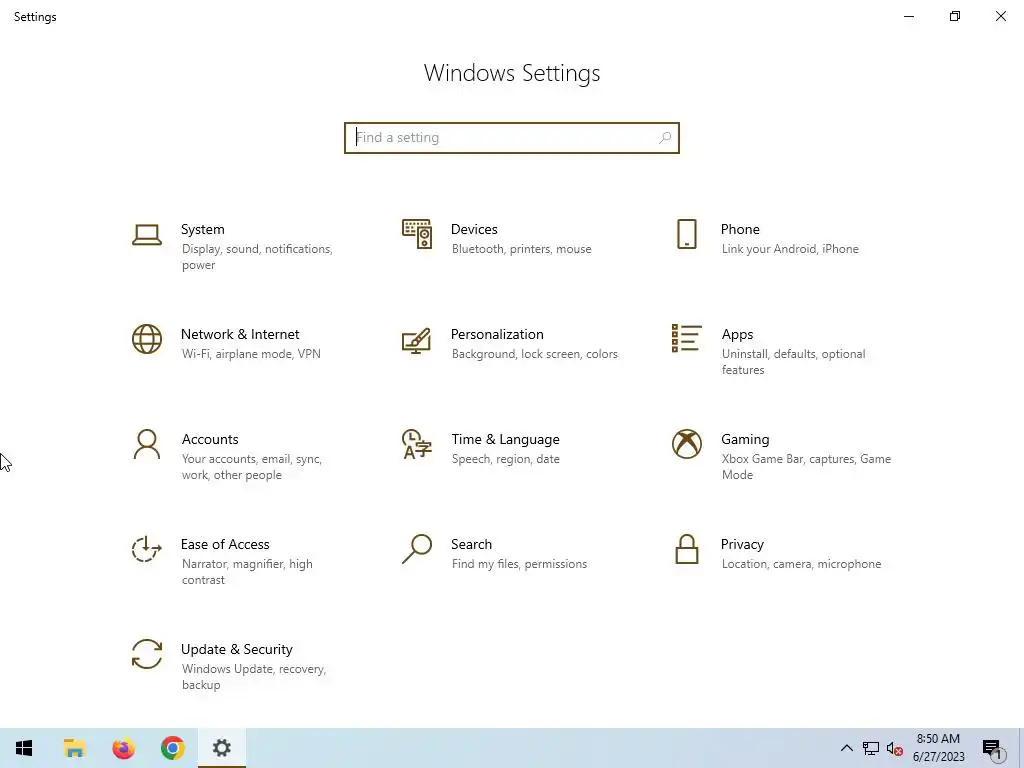Open the System settings title link
1024x768 pixels.
(202, 229)
